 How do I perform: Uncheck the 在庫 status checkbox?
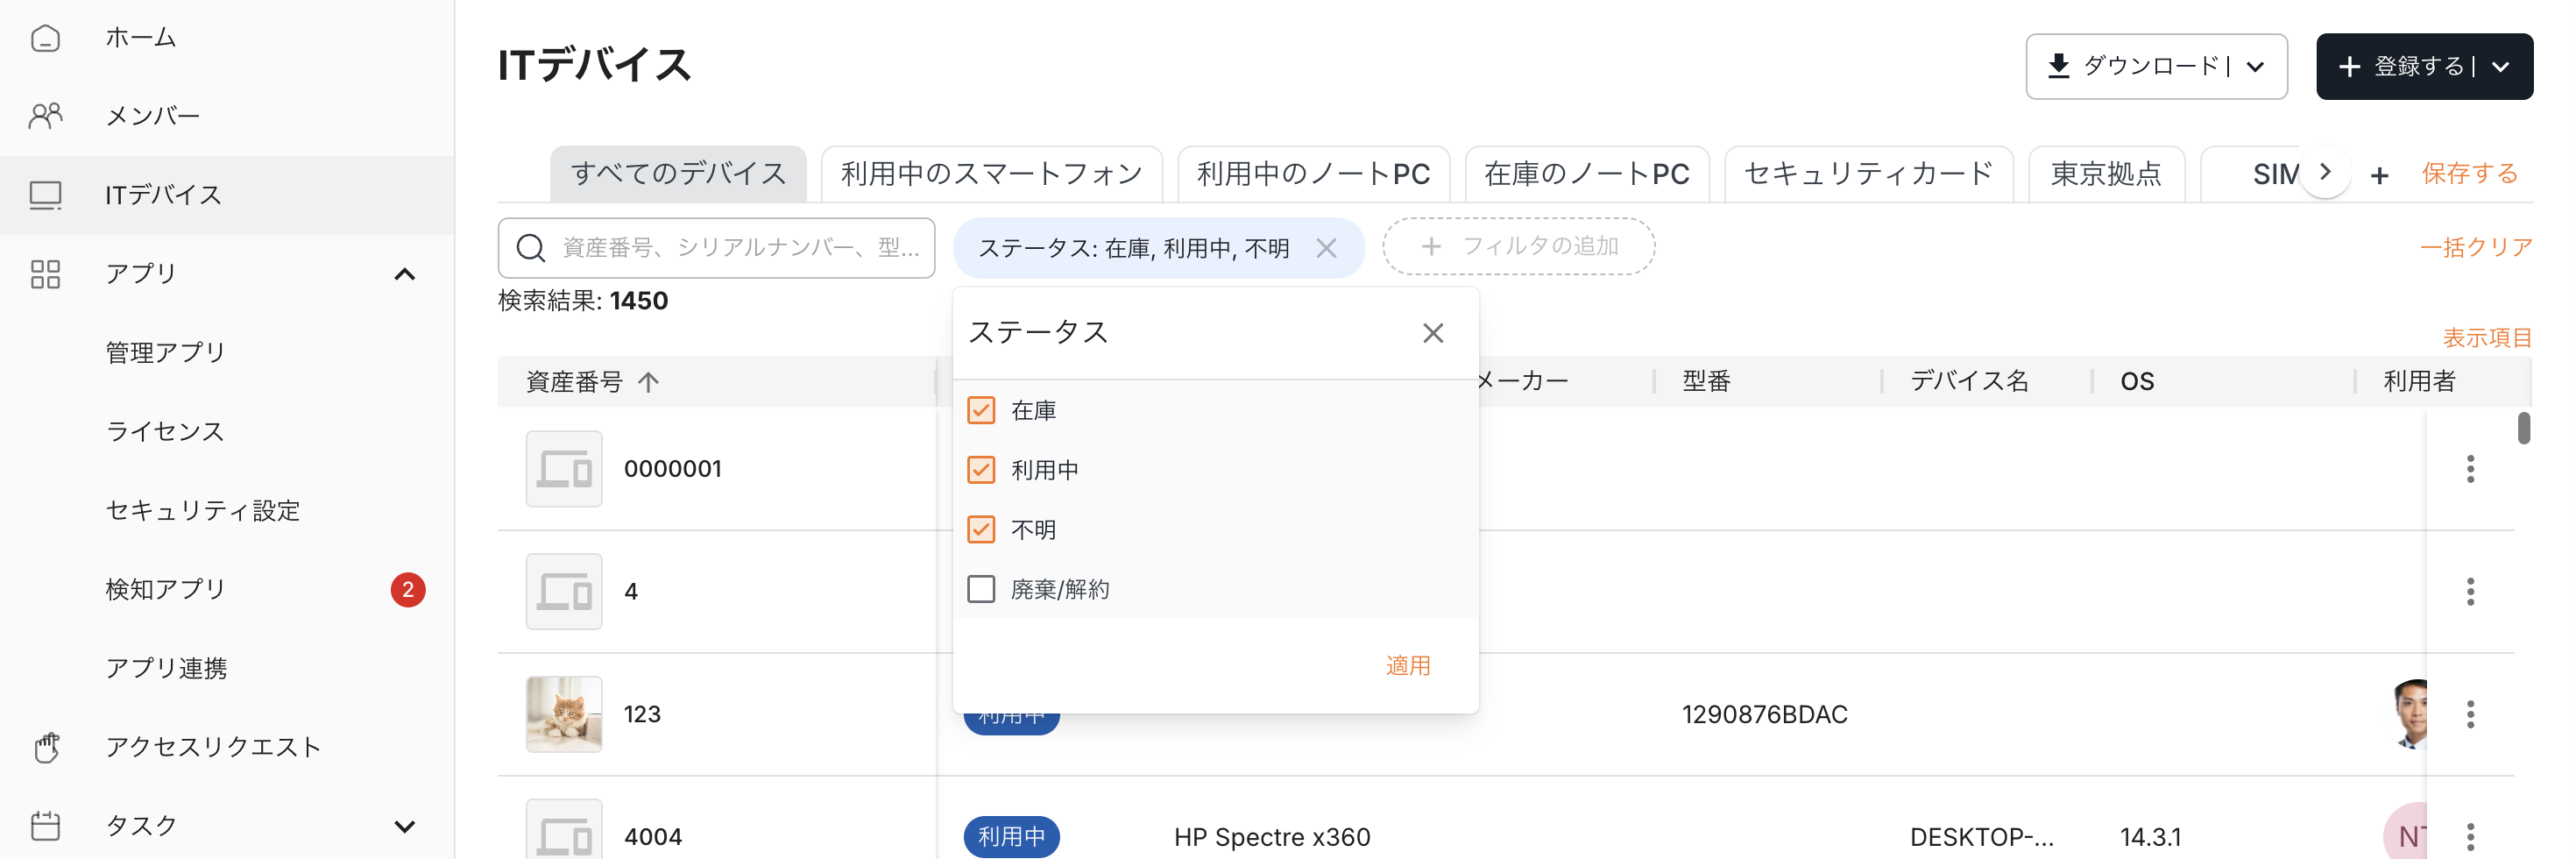point(981,411)
